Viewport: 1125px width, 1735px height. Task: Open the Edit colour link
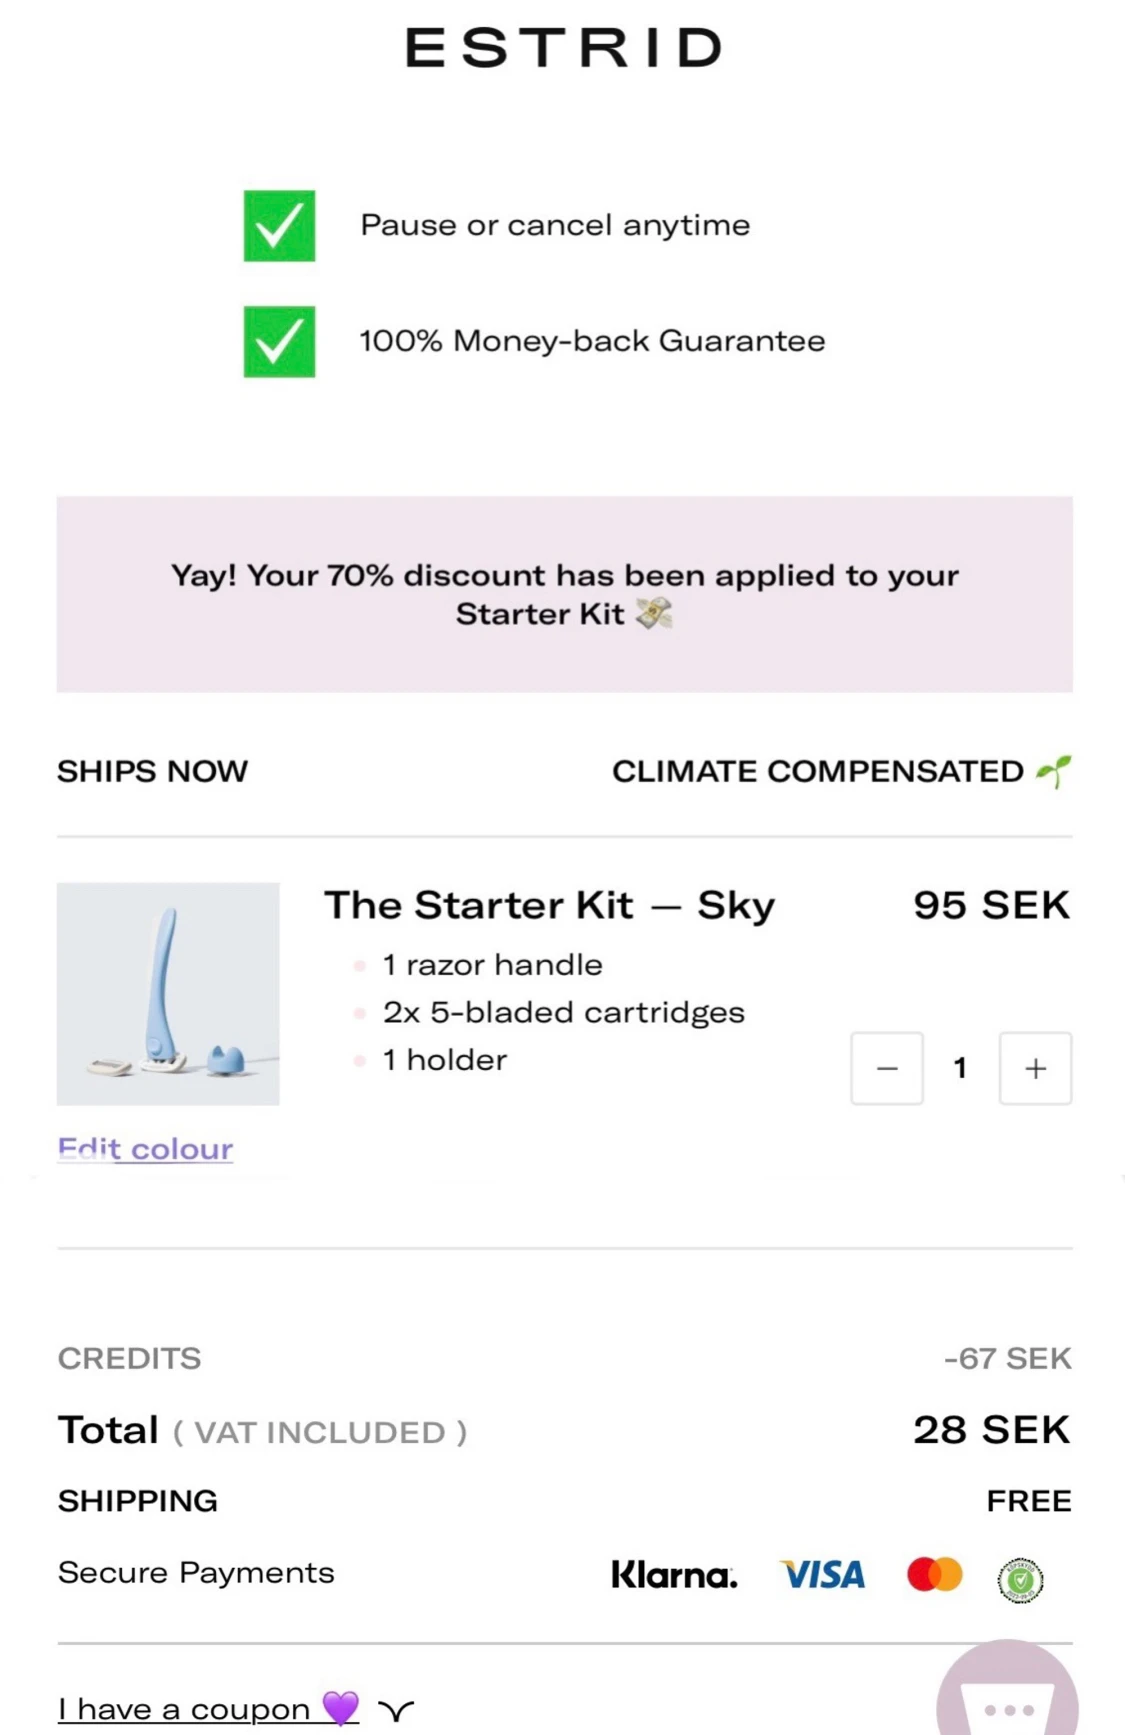point(145,1148)
